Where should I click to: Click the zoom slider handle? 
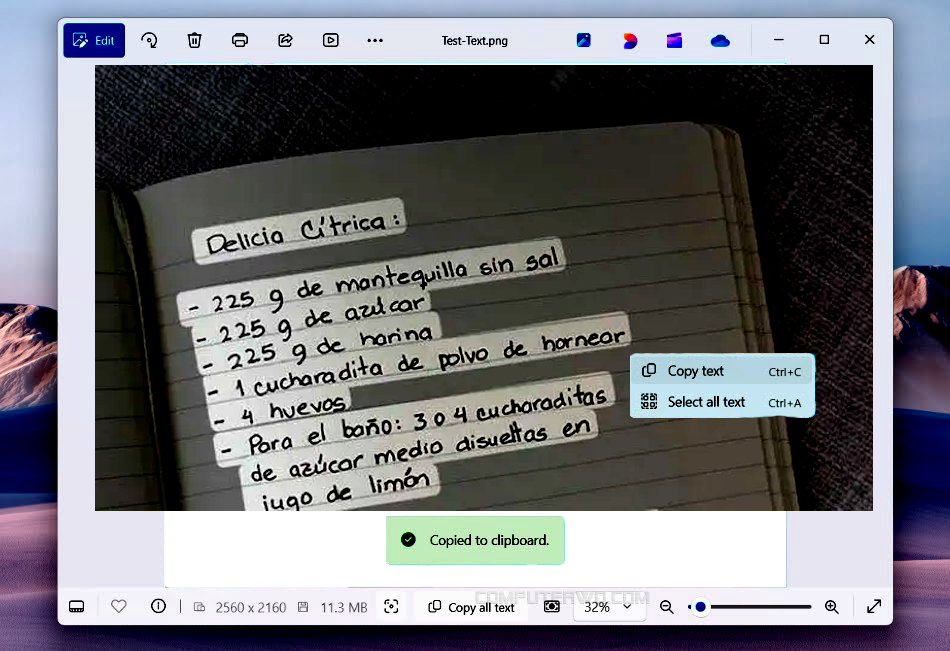click(700, 607)
